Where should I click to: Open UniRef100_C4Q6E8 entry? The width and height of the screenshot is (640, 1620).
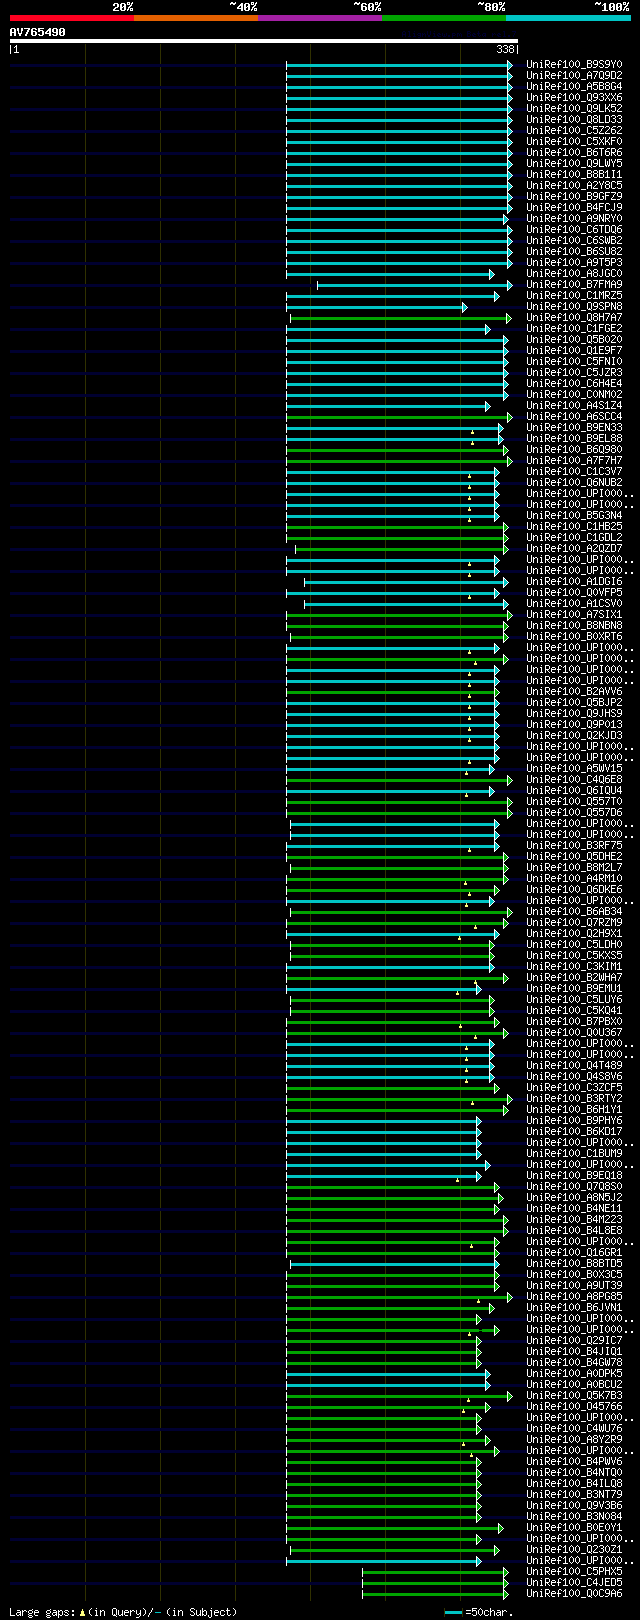pyautogui.click(x=574, y=780)
